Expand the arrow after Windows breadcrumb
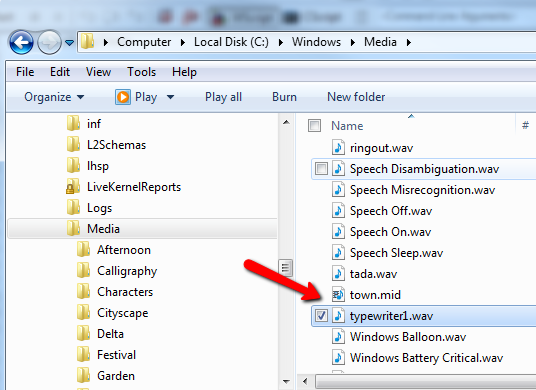This screenshot has height=390, width=536. click(353, 42)
